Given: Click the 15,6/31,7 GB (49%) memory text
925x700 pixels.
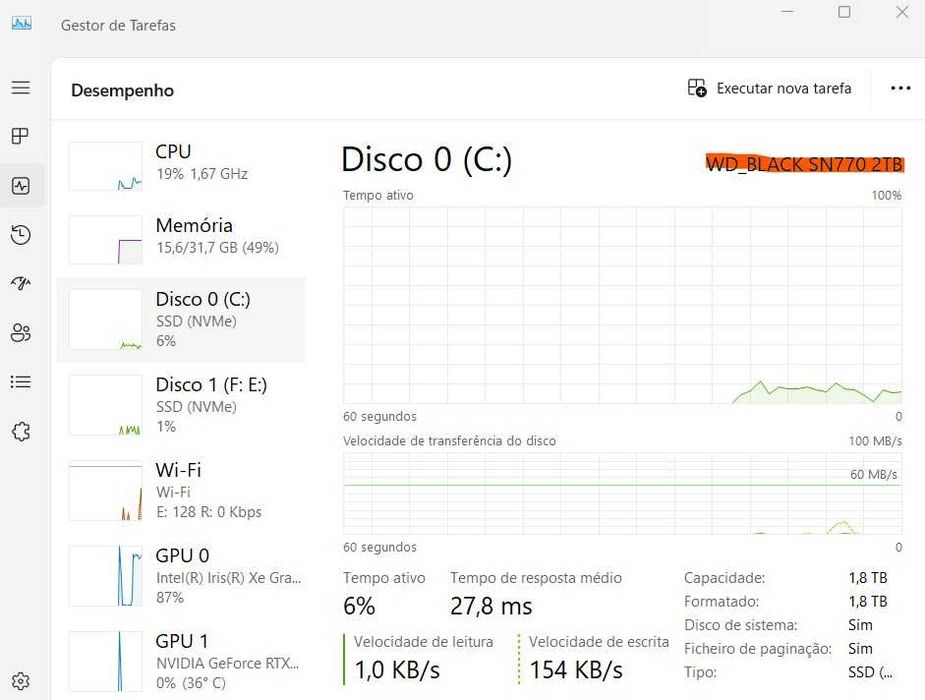Looking at the screenshot, I should (217, 248).
